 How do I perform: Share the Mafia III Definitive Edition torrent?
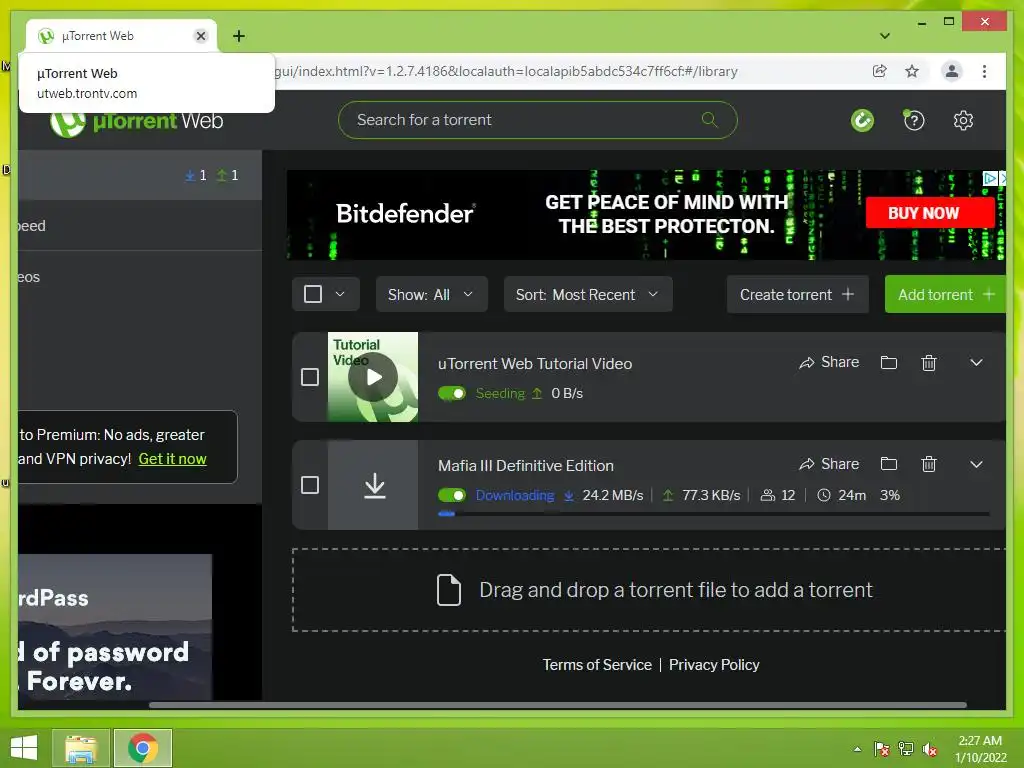tap(829, 464)
